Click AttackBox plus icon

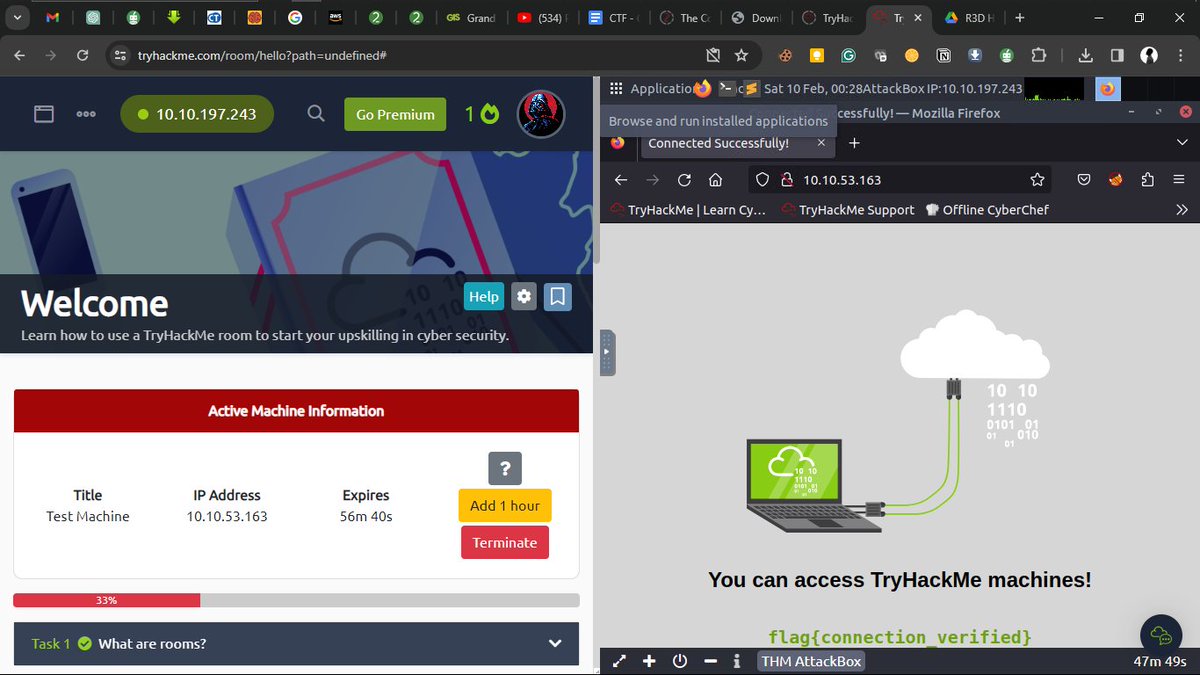[649, 661]
